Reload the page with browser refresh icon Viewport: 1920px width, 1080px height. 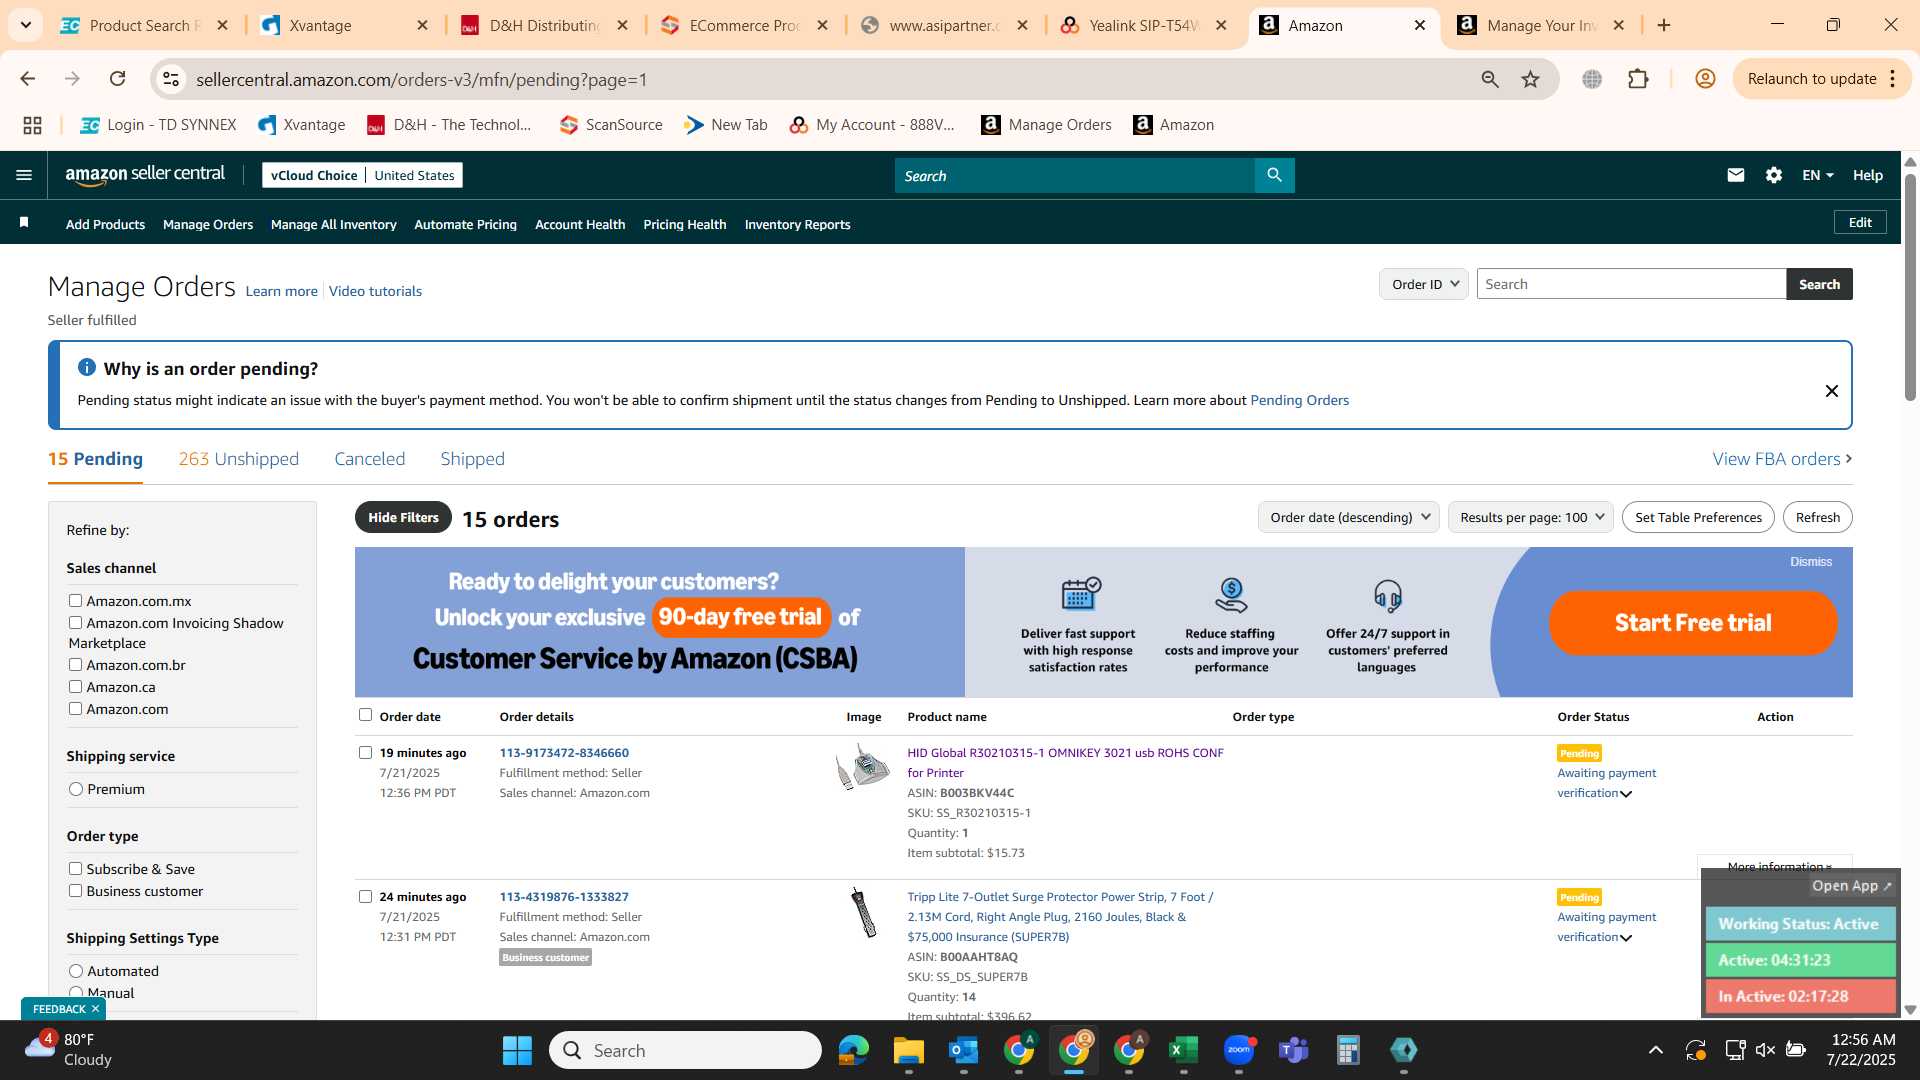(x=118, y=79)
